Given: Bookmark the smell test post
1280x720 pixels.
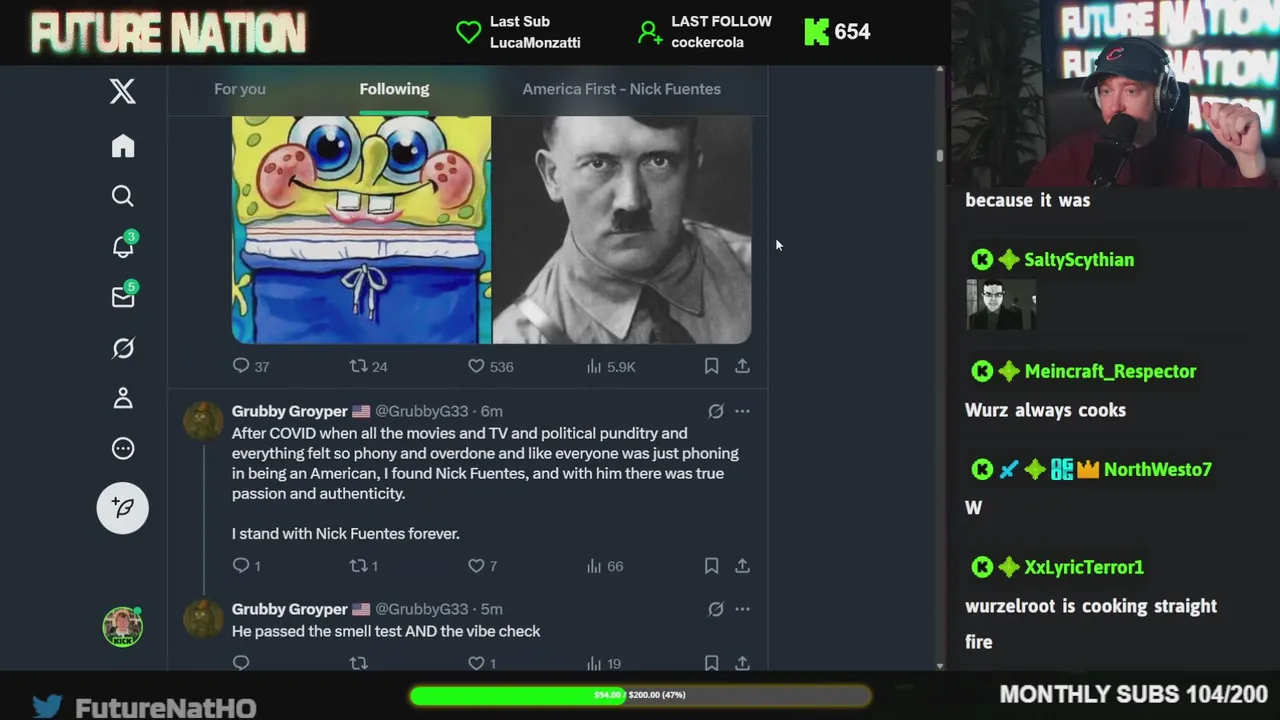Looking at the screenshot, I should pyautogui.click(x=711, y=663).
